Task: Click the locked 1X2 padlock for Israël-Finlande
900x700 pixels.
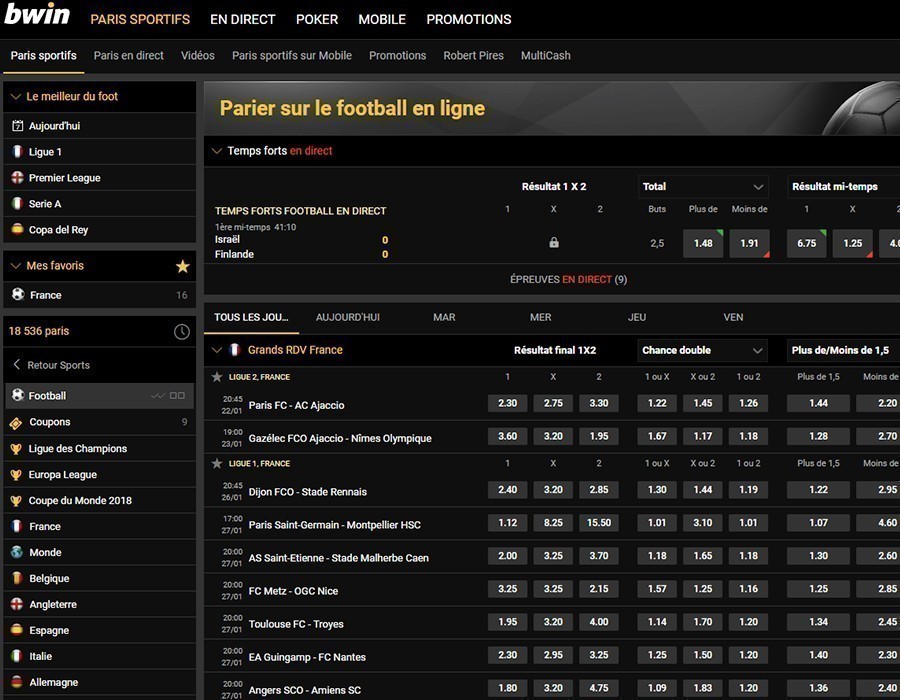Action: (553, 243)
